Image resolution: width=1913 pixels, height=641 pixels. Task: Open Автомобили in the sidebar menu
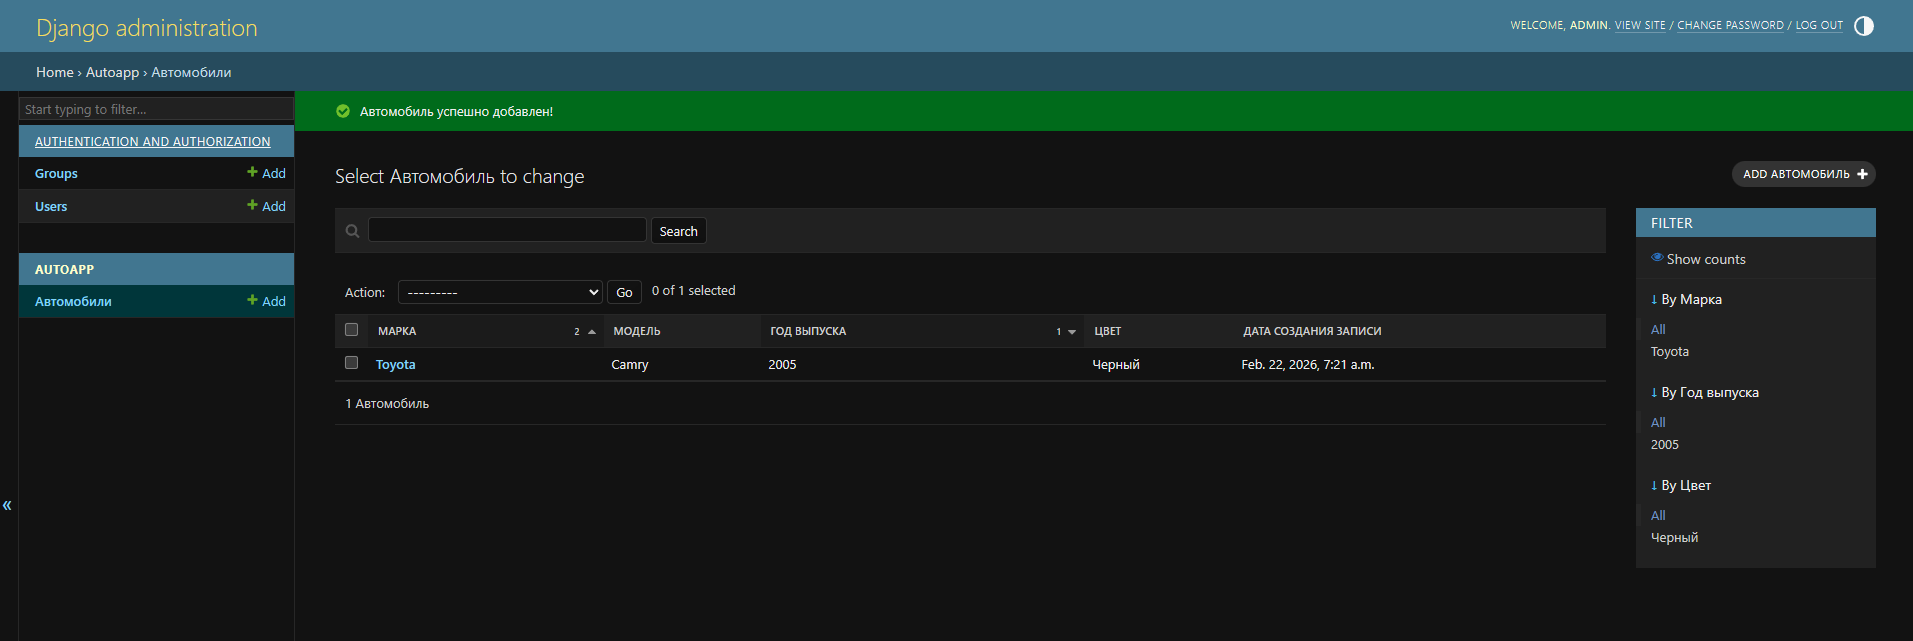coord(73,301)
